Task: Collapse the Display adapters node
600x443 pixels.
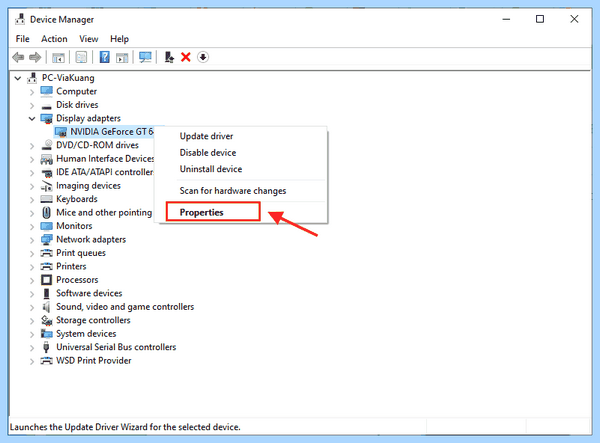Action: click(x=32, y=119)
